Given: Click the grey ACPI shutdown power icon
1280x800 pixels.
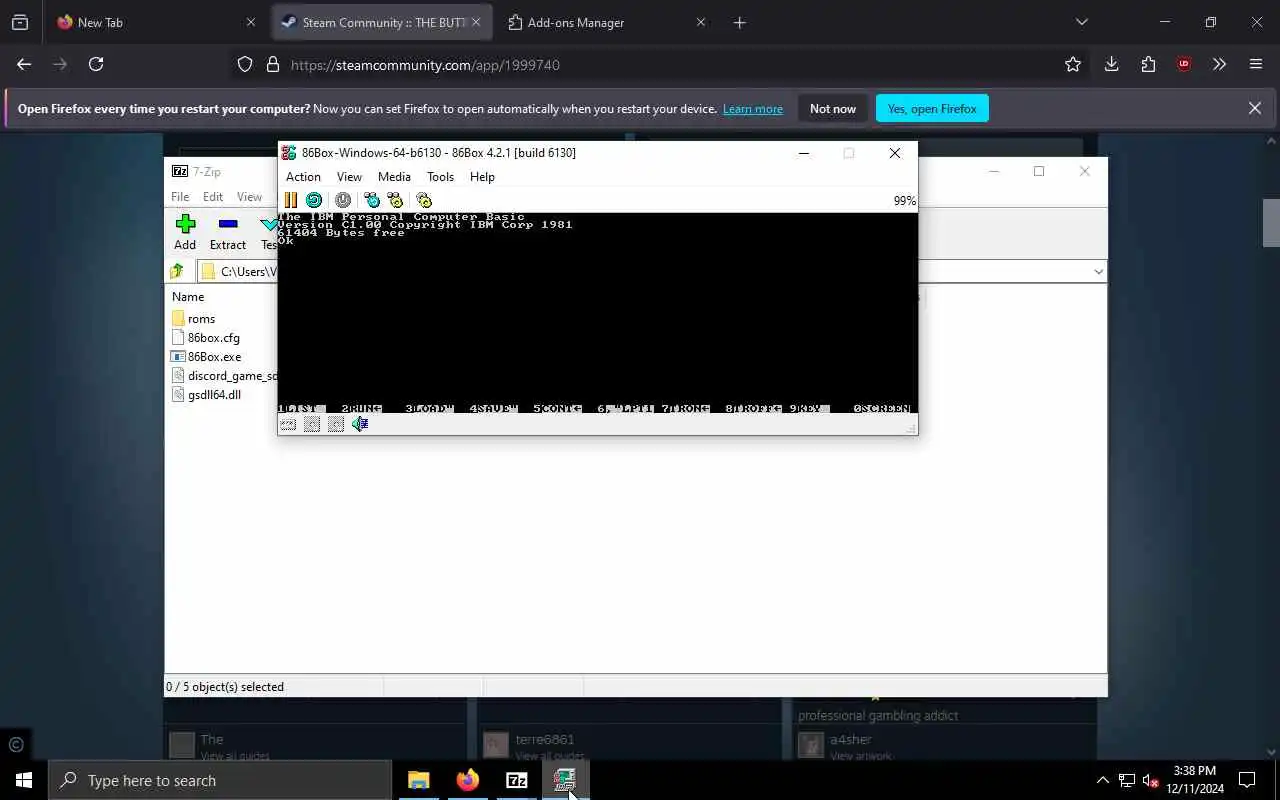Looking at the screenshot, I should (343, 200).
